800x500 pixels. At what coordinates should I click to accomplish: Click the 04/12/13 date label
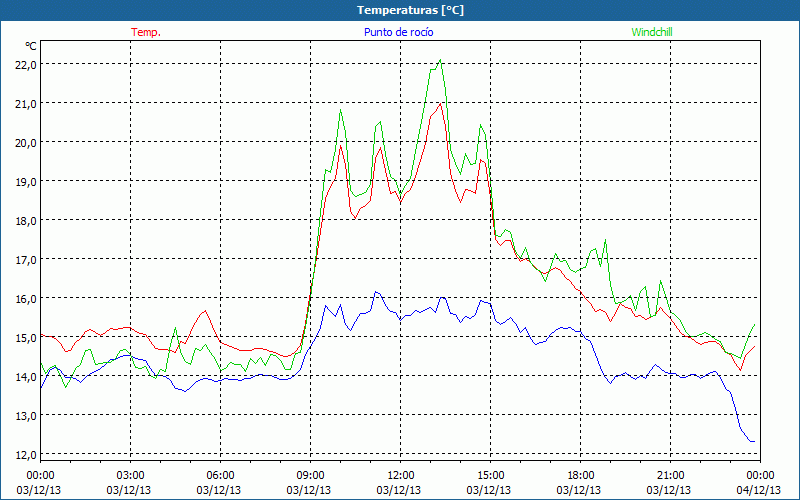click(759, 490)
